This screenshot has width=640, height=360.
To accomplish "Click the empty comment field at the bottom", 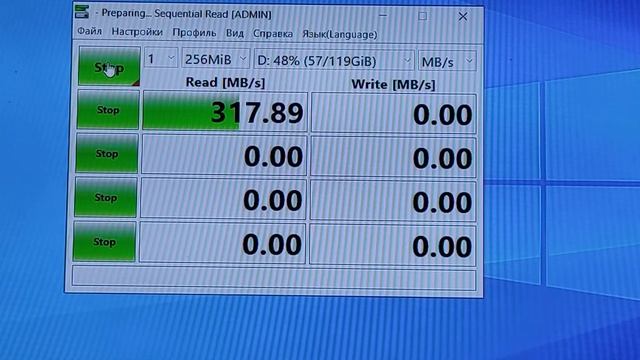I will 274,279.
